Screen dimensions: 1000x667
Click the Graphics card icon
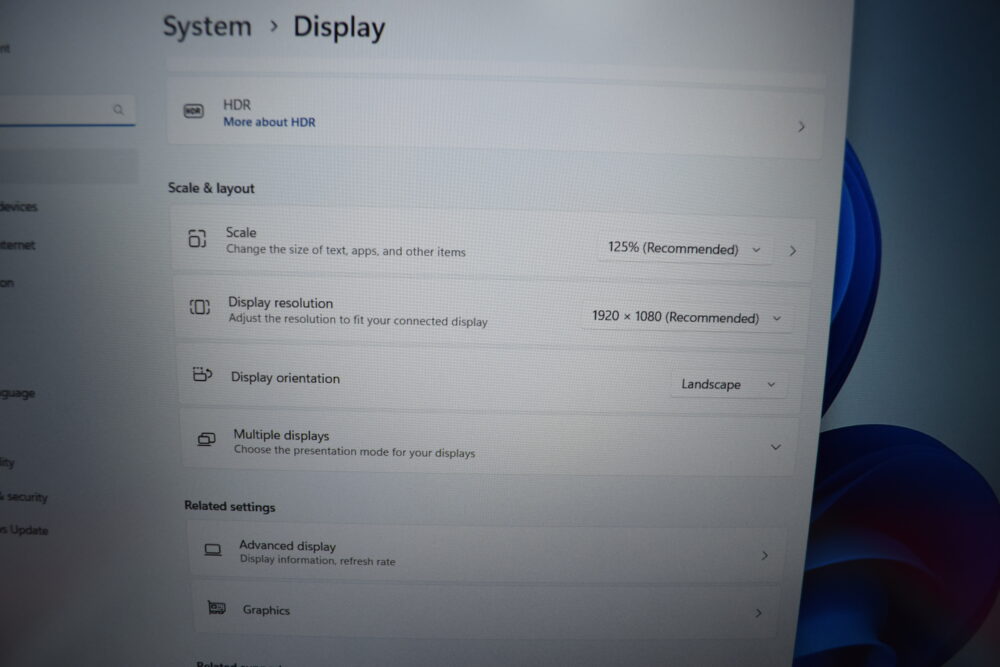[x=217, y=608]
